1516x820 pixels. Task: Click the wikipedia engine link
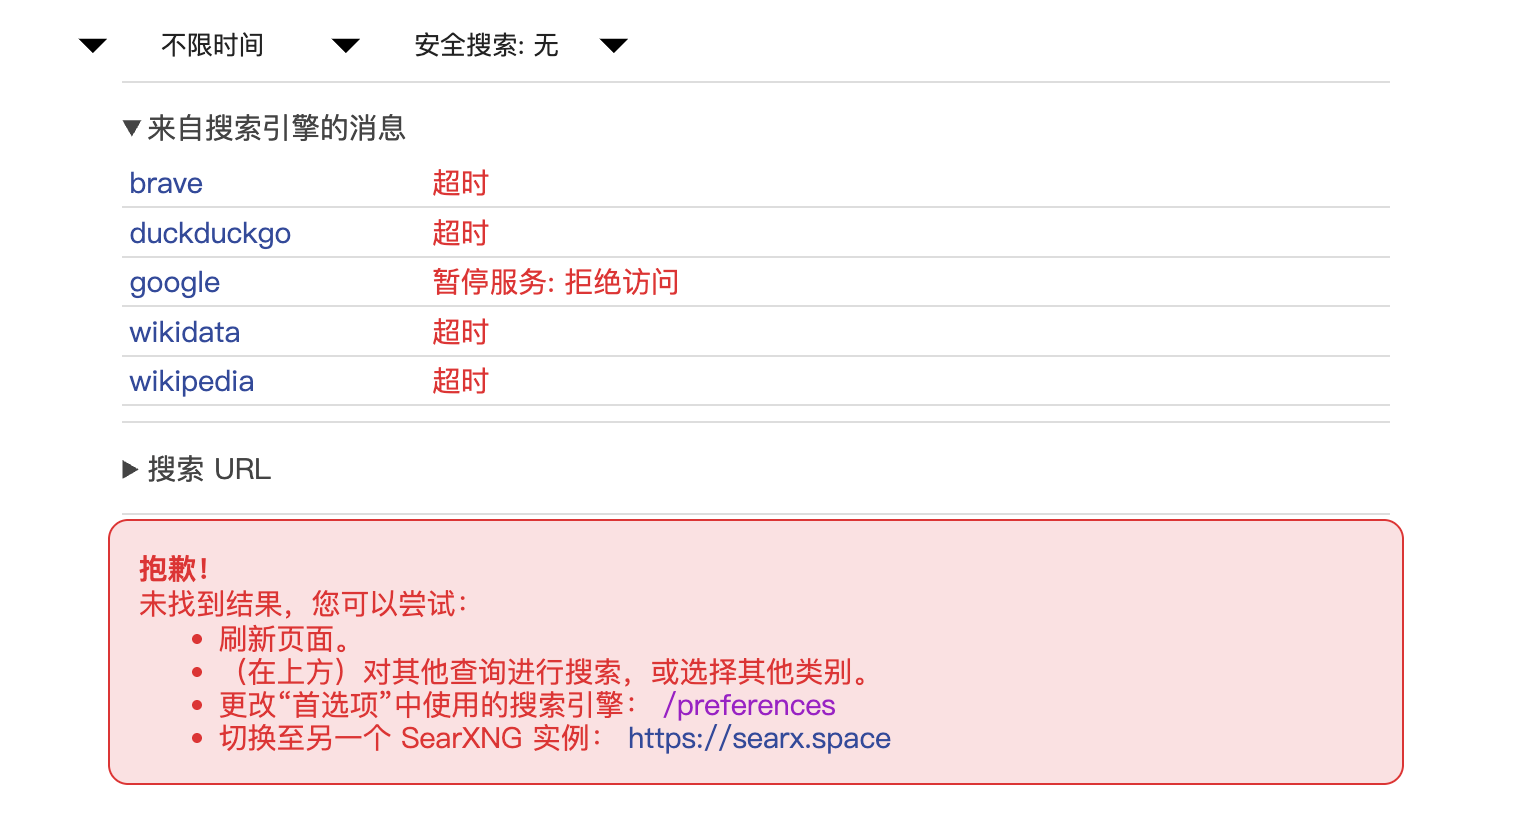192,382
